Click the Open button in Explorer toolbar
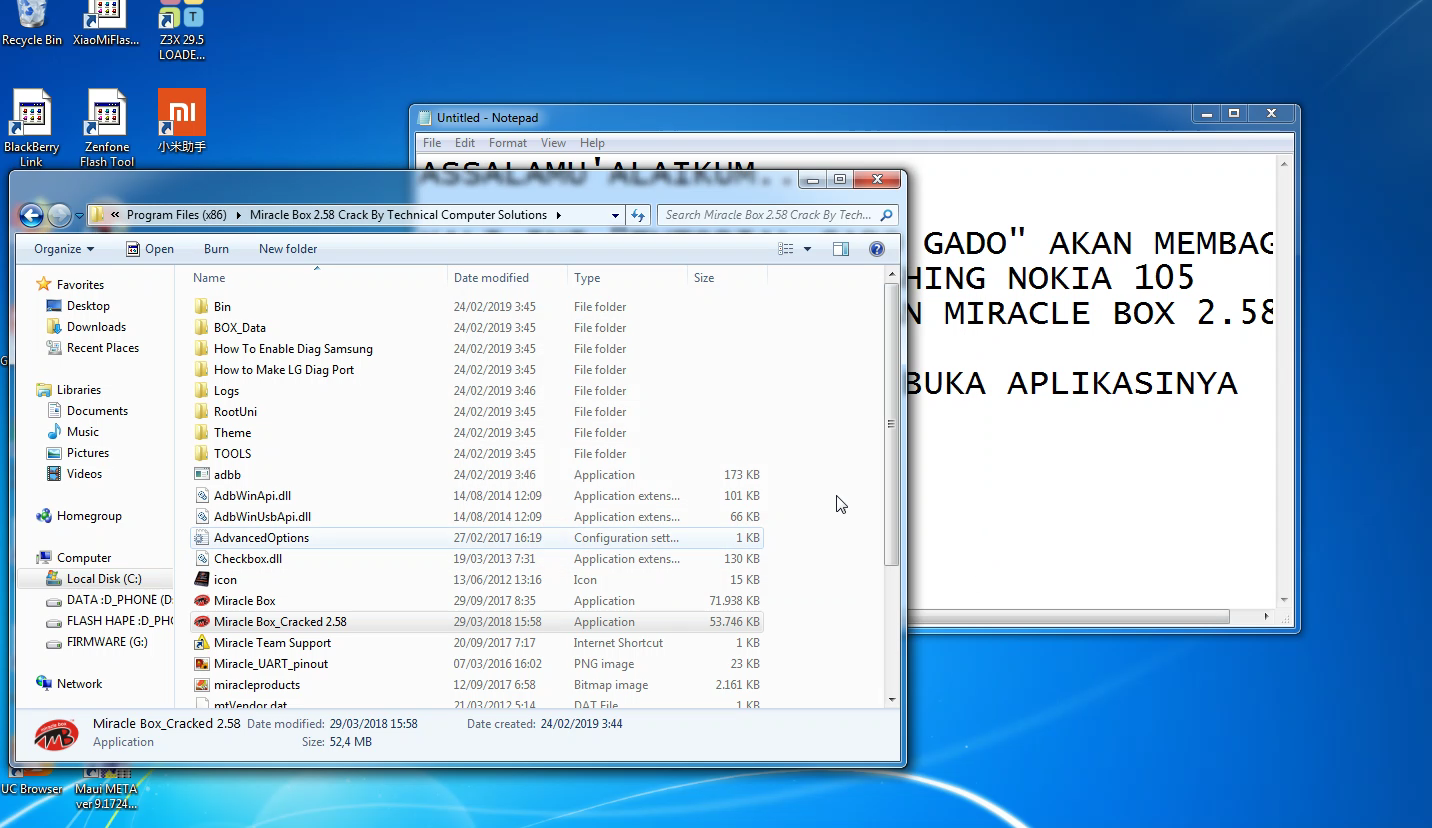 [150, 249]
